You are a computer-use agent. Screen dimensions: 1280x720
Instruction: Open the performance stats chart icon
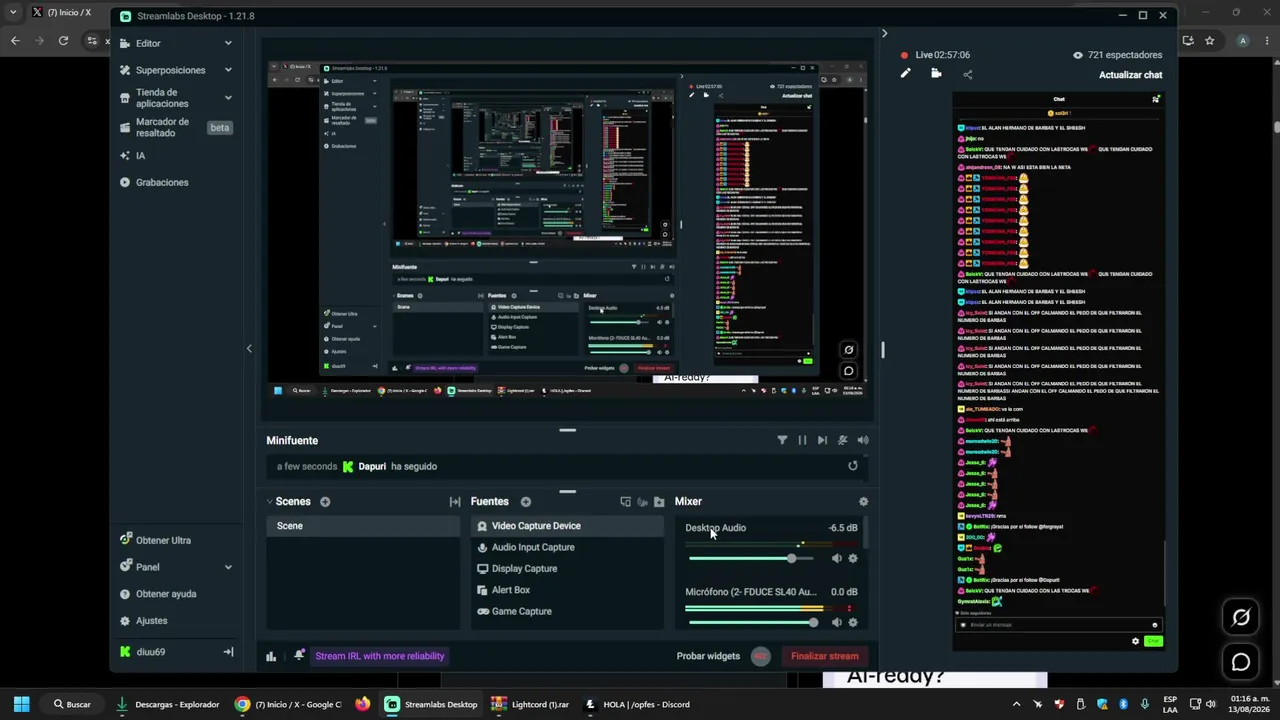(x=271, y=656)
